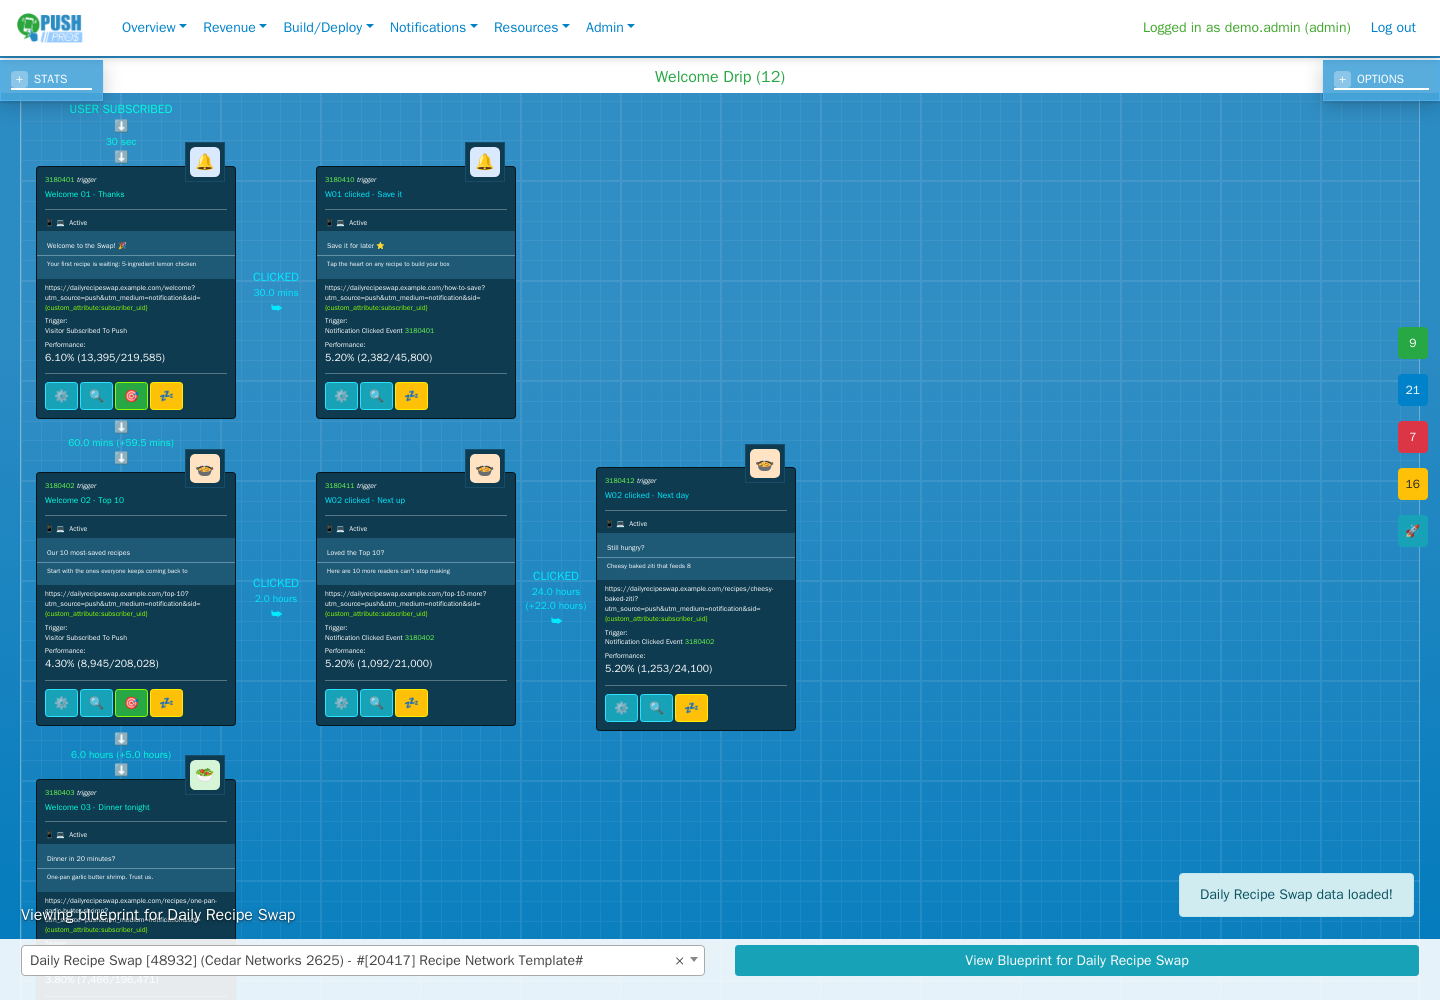Click the bell thumbnail on W01 clicked - Save it card

pos(485,162)
